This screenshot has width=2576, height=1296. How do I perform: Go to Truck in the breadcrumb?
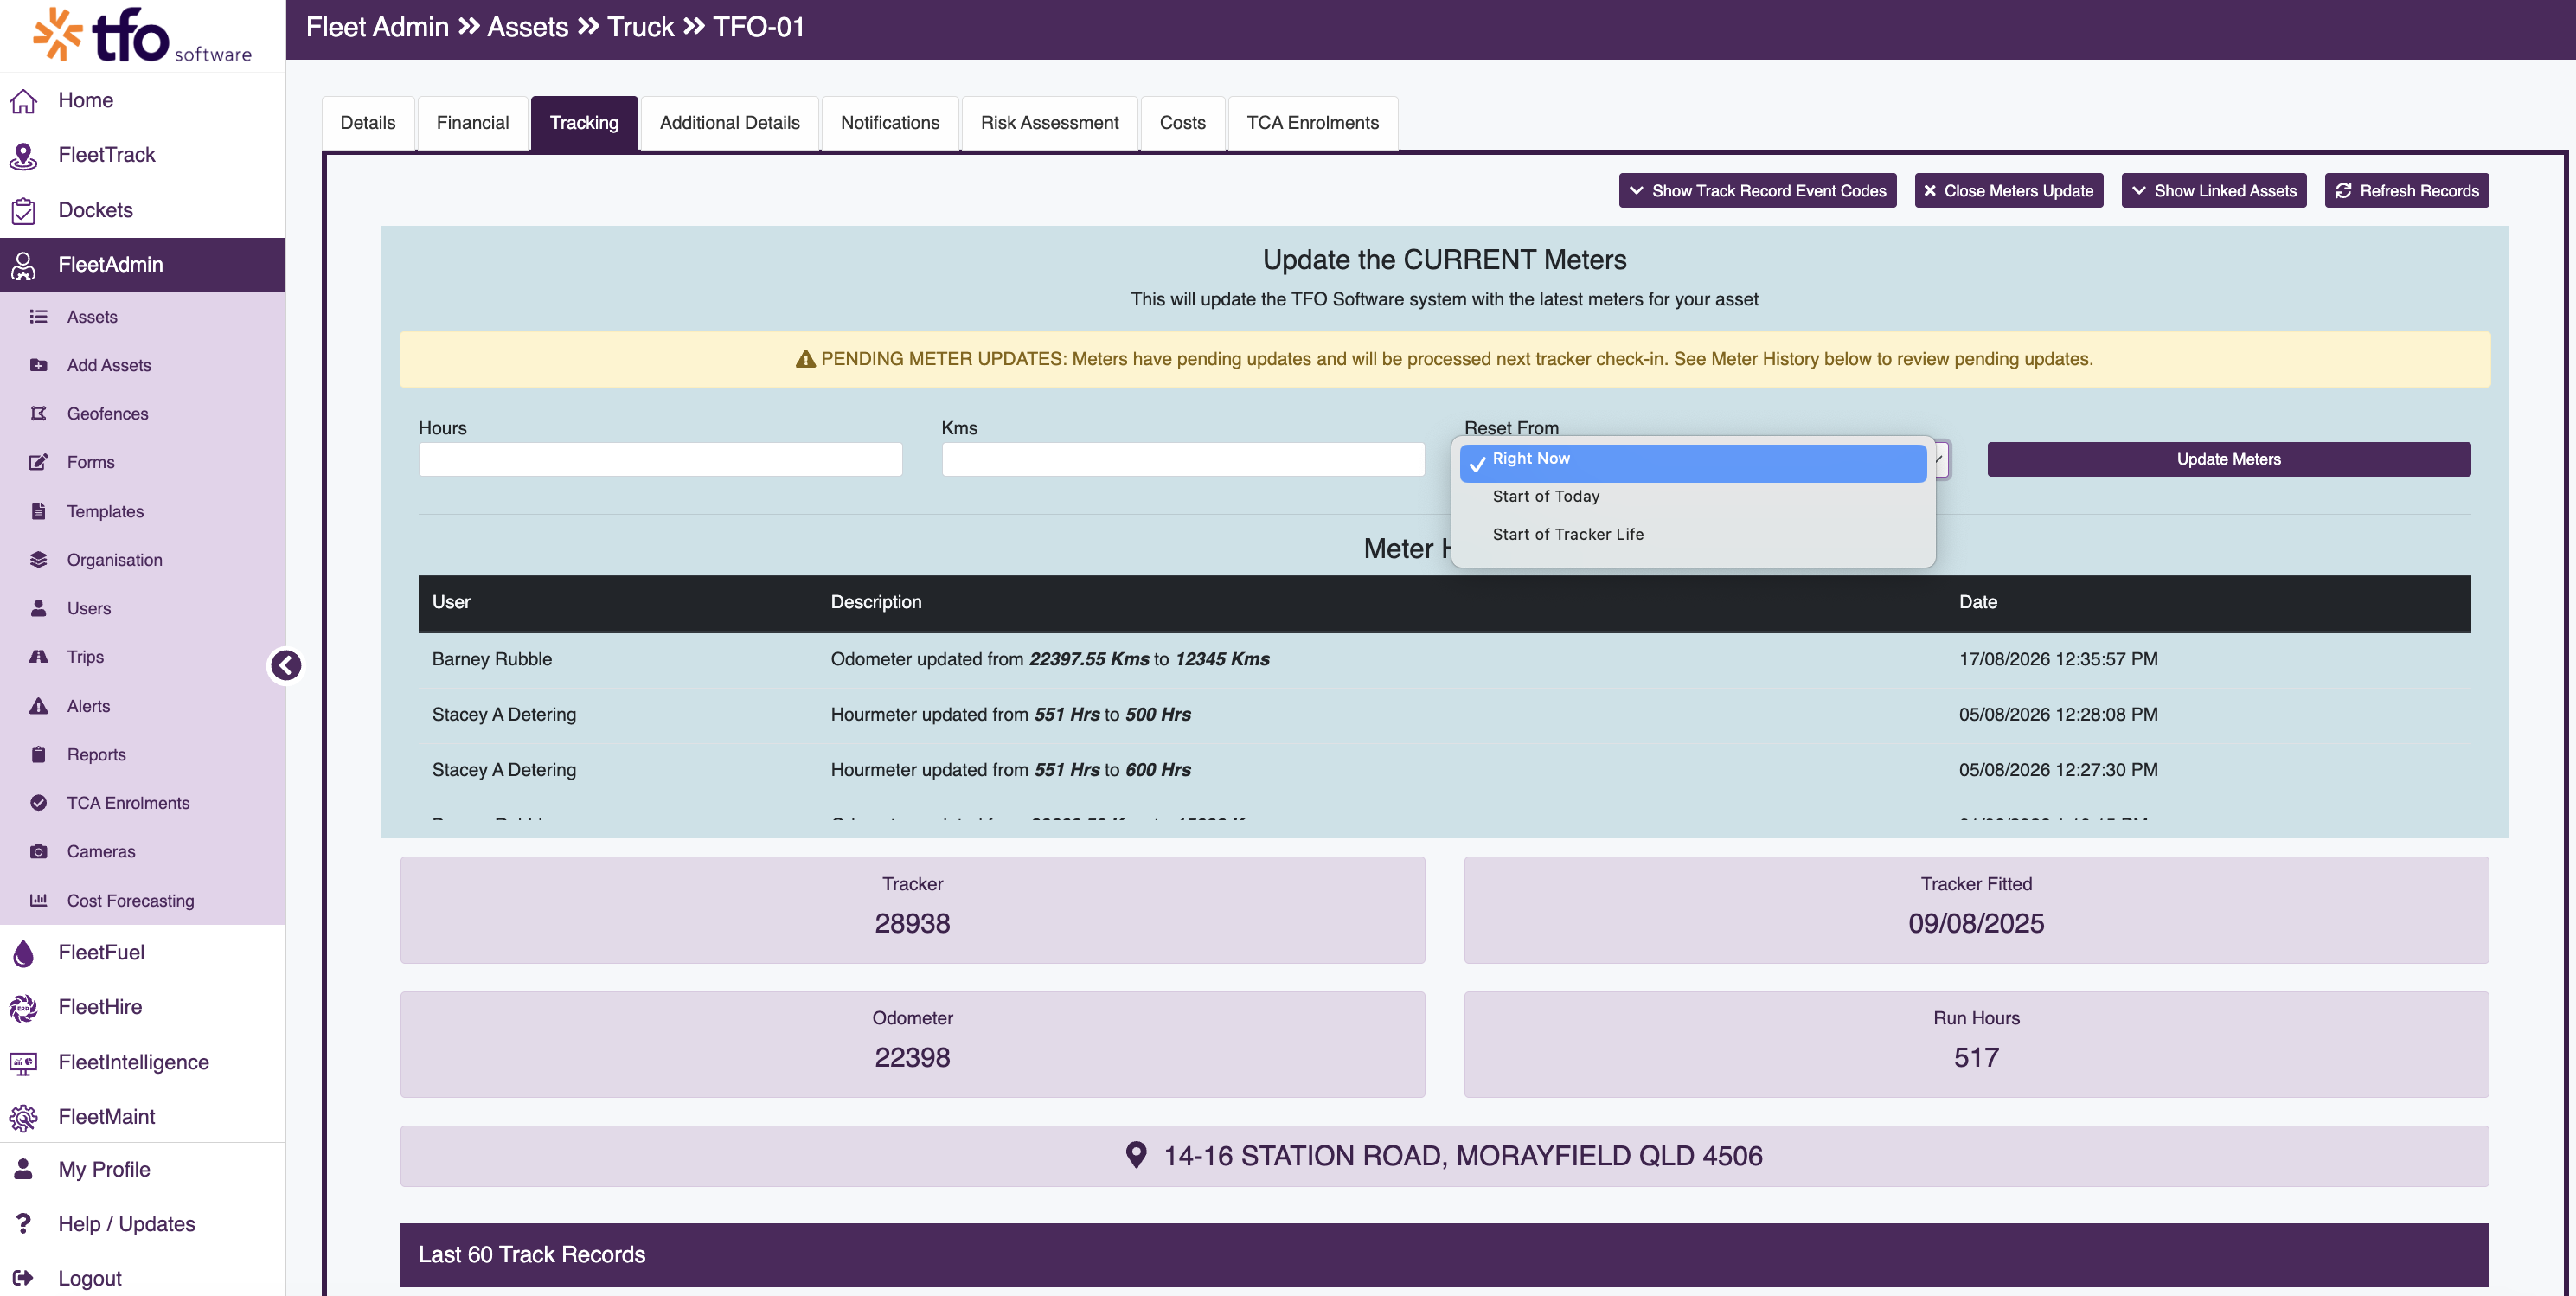(641, 27)
